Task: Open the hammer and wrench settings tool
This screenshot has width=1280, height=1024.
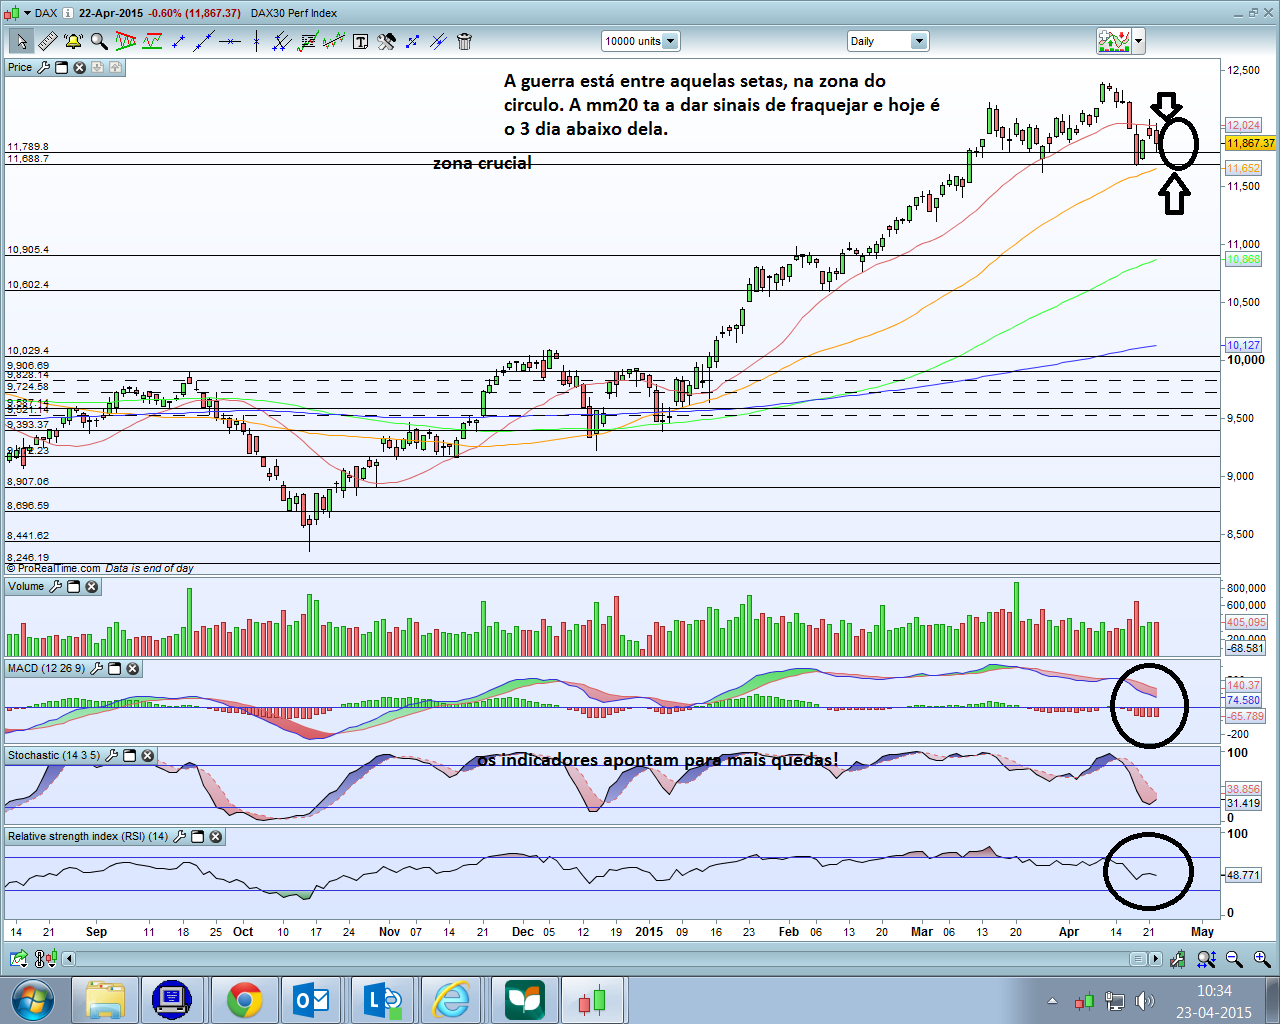Action: (x=386, y=41)
